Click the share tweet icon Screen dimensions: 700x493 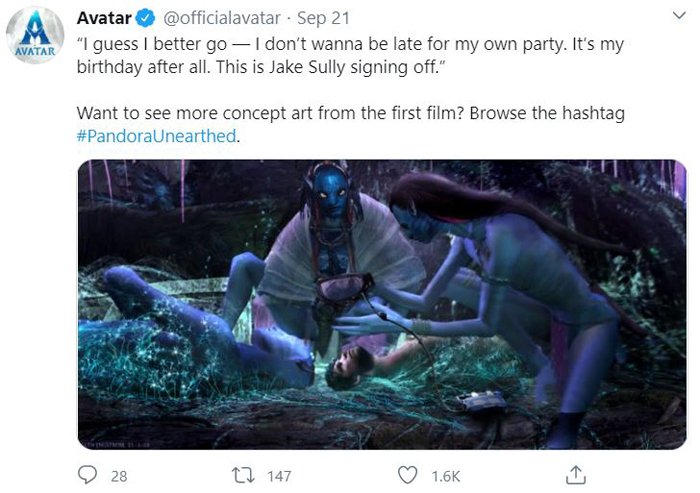point(576,474)
